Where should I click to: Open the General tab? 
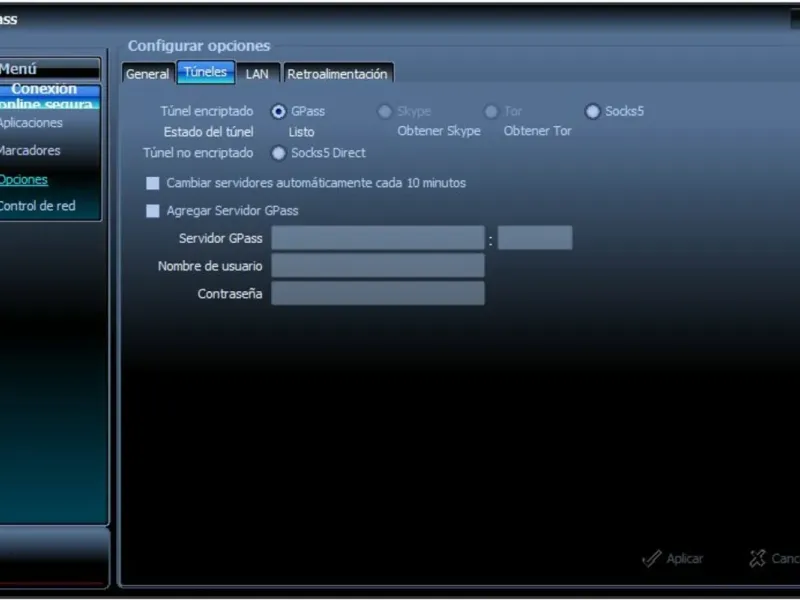(x=147, y=74)
